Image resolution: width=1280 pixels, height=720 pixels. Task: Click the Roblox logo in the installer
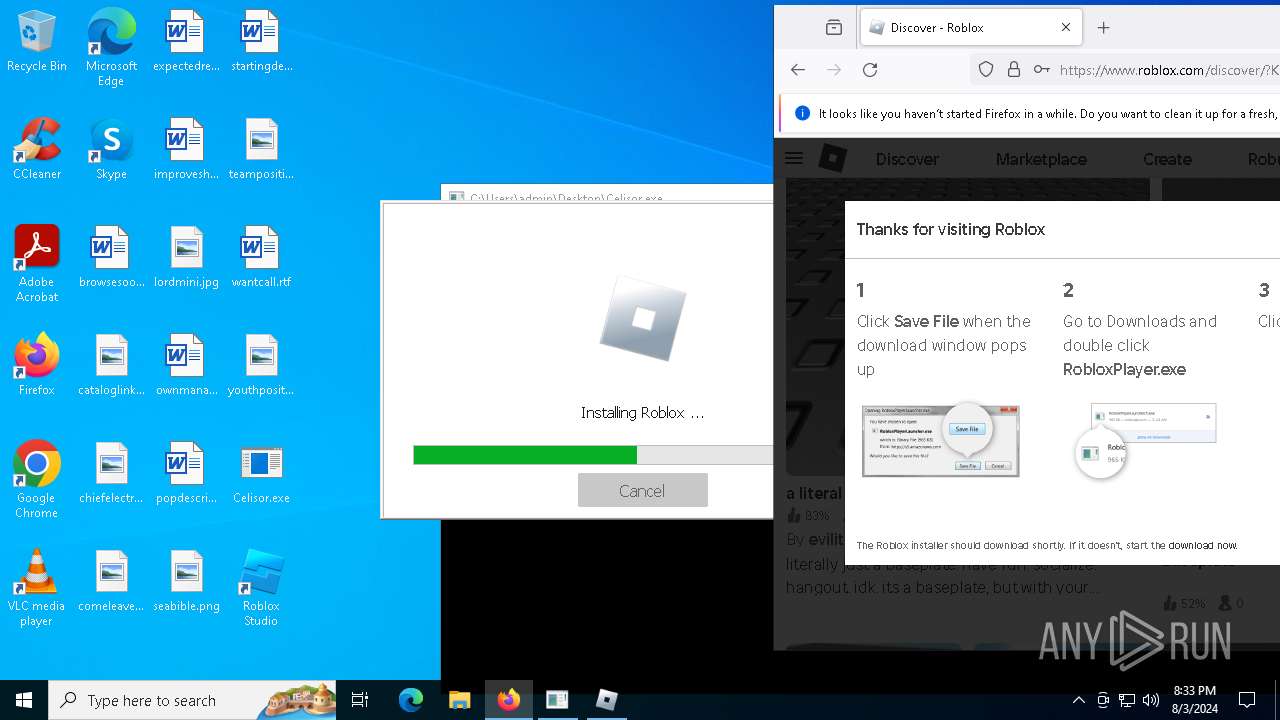click(x=643, y=319)
